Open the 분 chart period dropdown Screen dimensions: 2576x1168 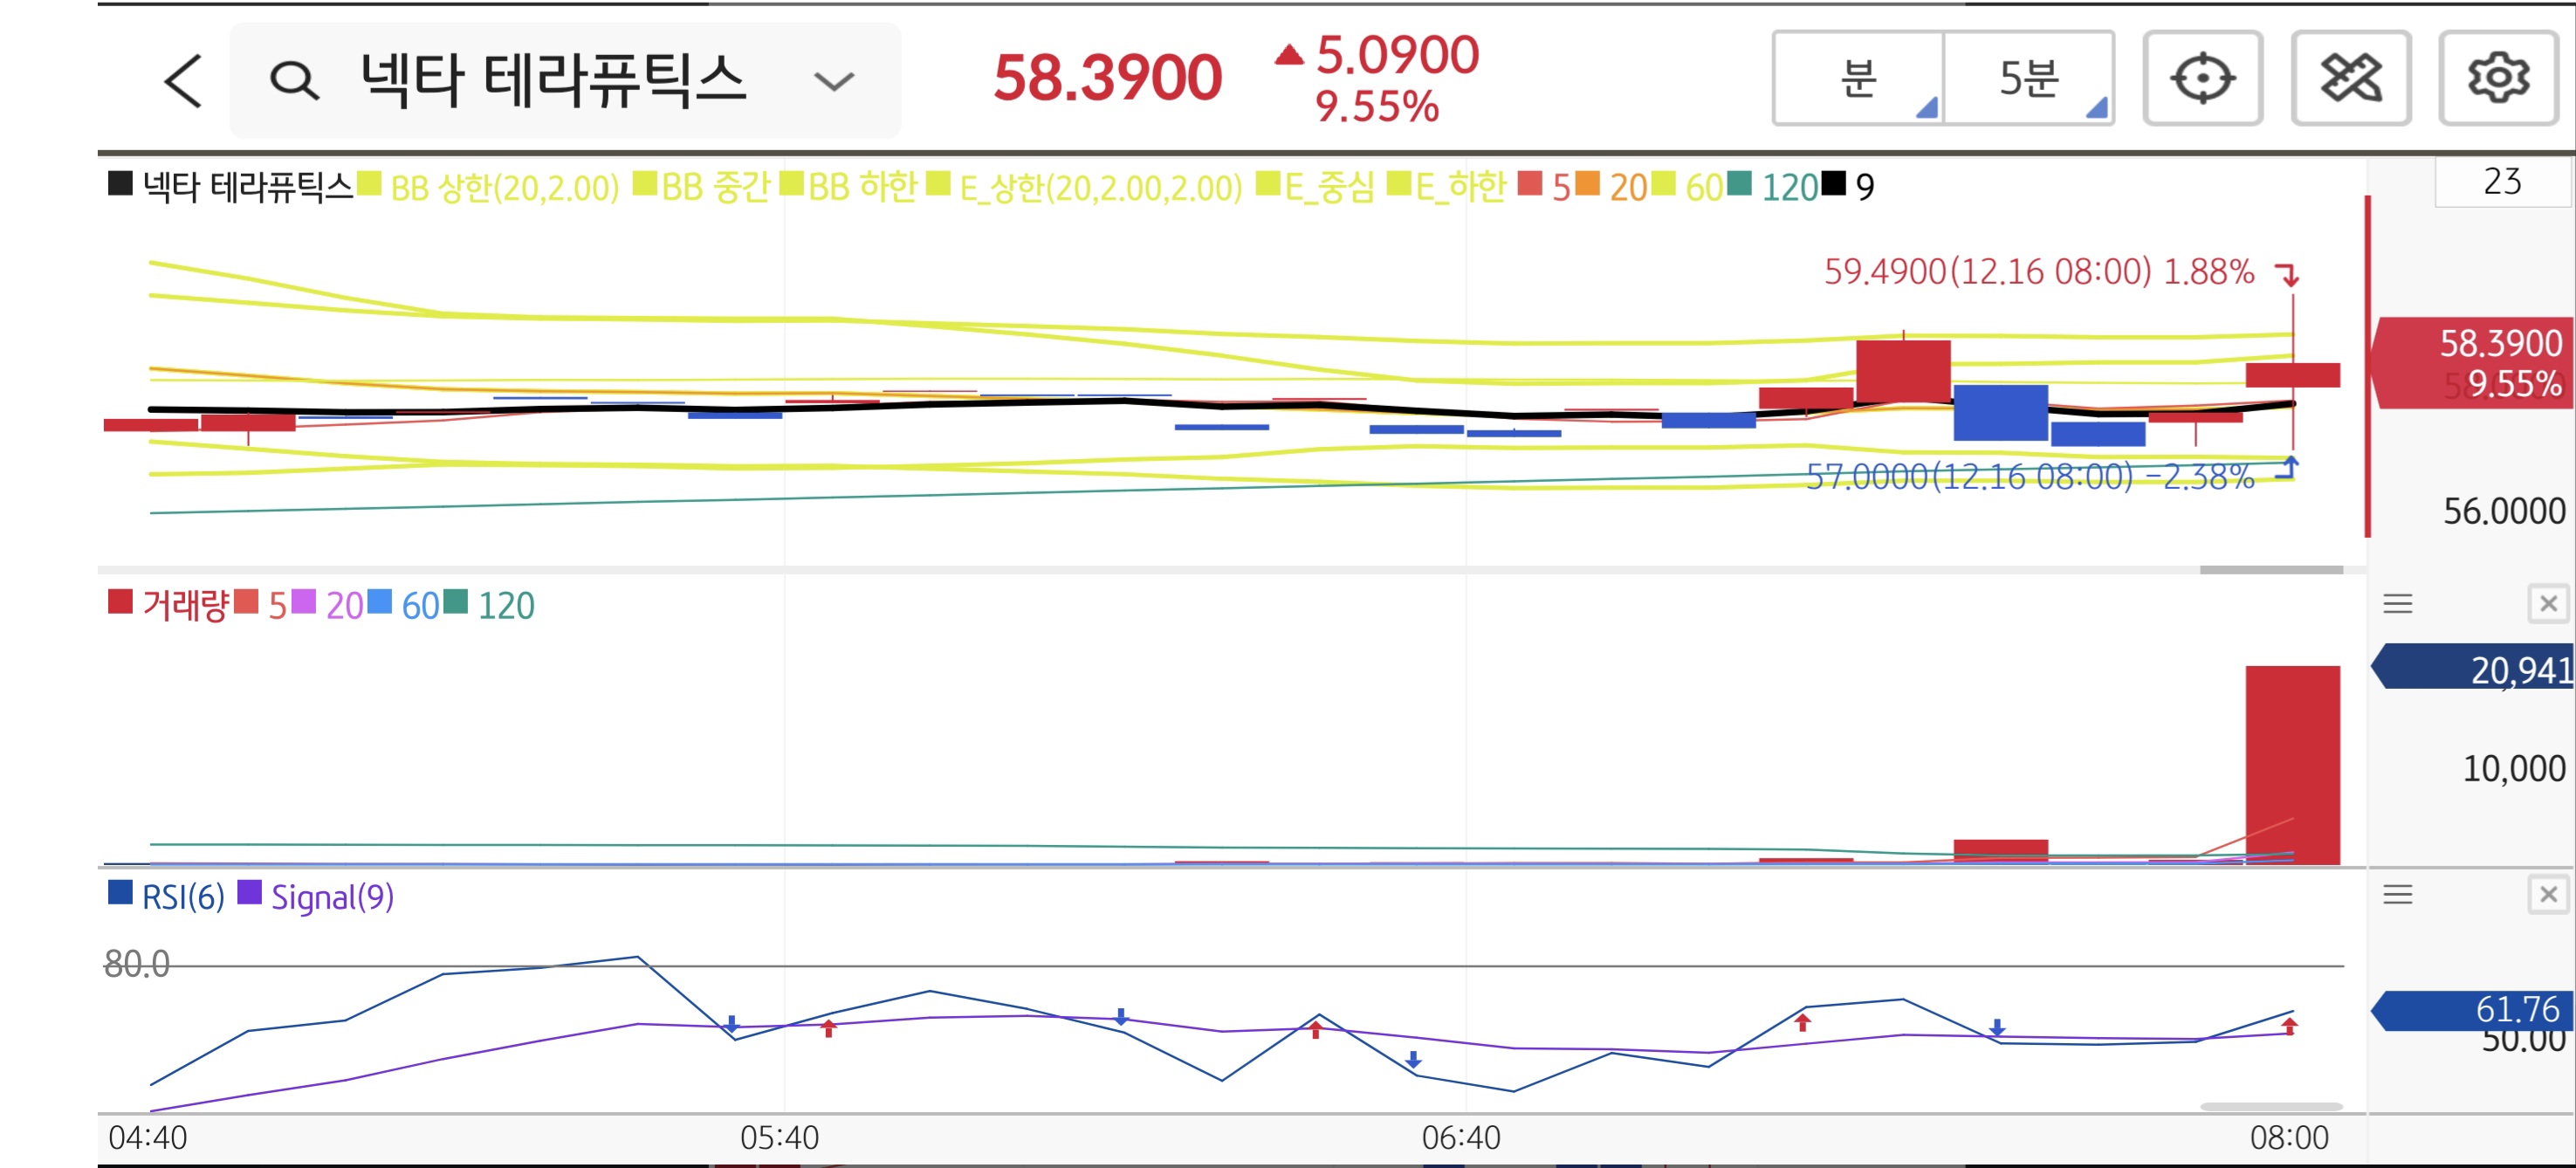[x=1858, y=78]
